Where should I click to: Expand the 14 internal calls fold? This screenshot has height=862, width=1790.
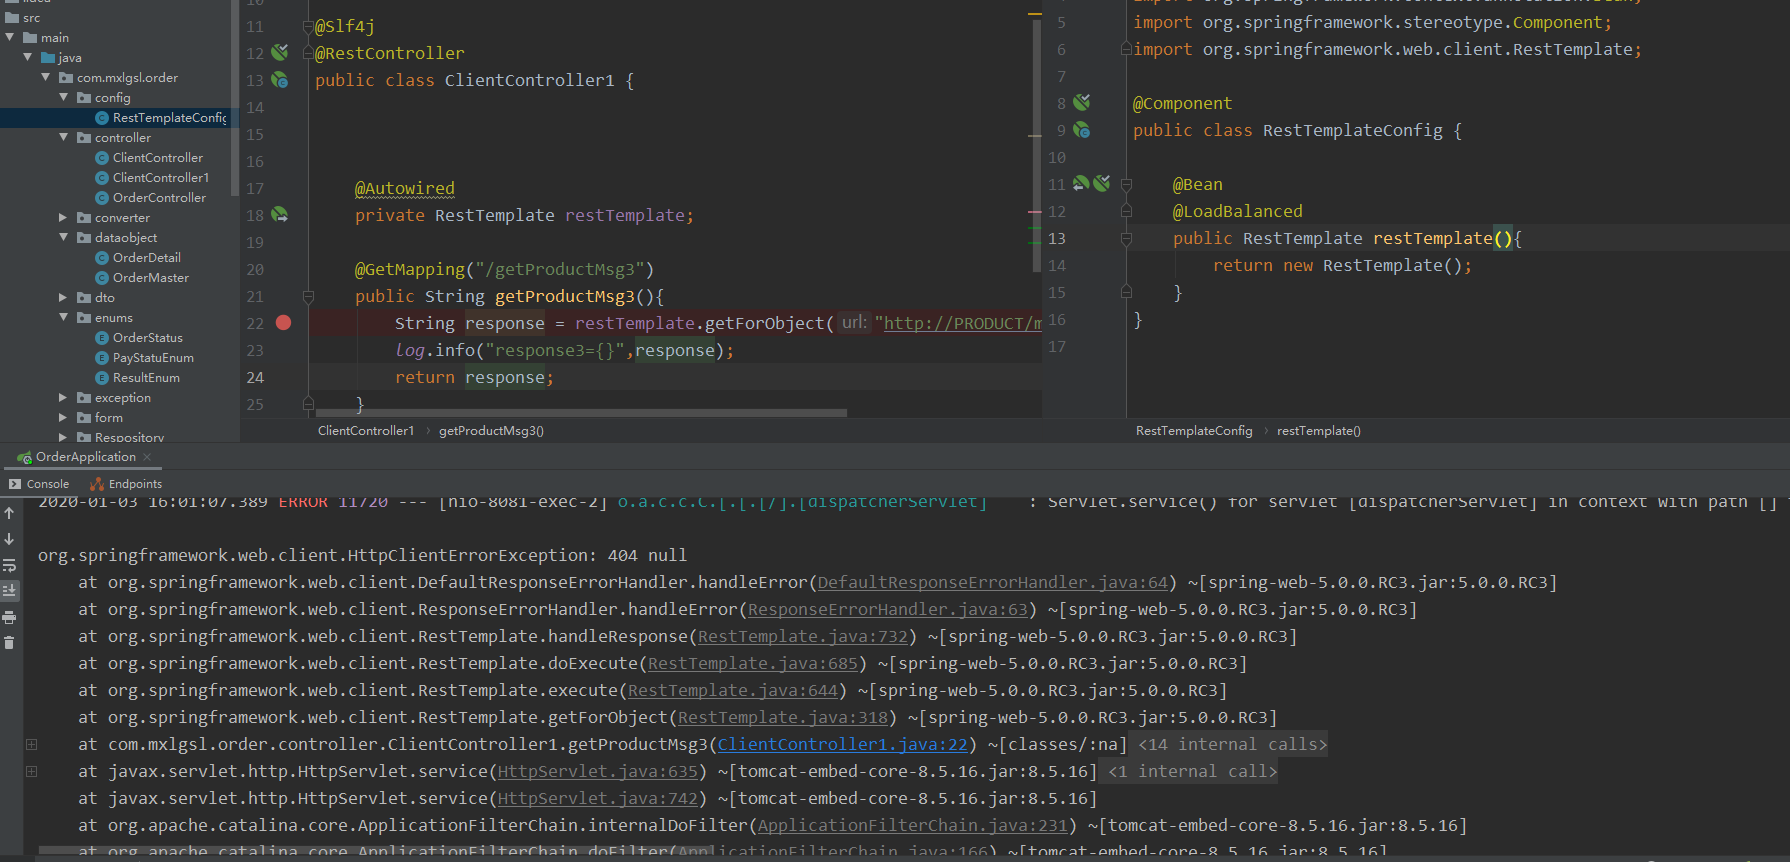1232,744
